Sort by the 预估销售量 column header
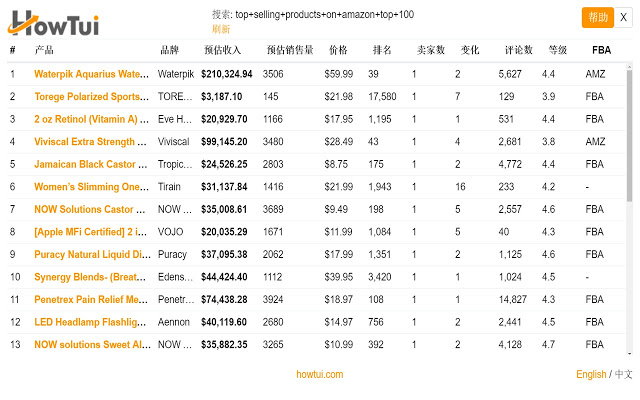Screen dimensions: 640x400 pos(290,50)
